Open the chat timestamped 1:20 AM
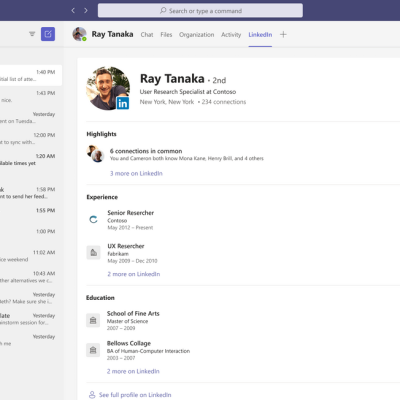 (31, 159)
